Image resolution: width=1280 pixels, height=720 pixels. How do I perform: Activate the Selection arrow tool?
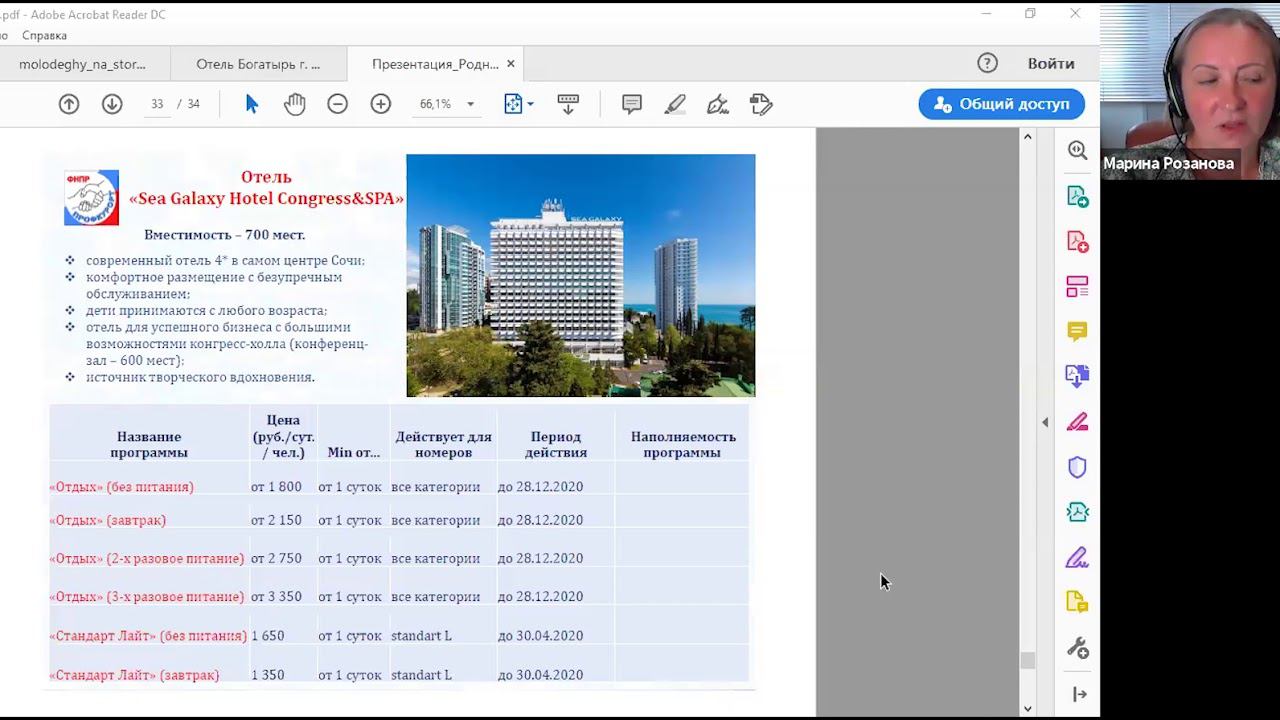tap(252, 104)
